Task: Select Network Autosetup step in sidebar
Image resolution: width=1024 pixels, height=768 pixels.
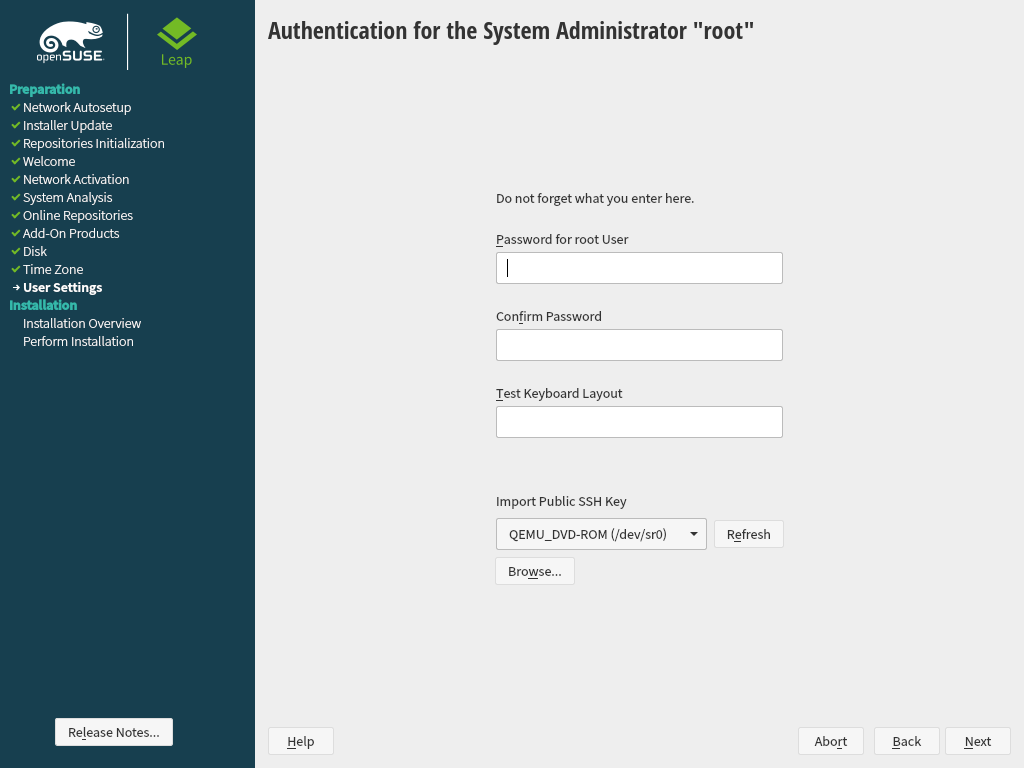Action: pos(77,107)
